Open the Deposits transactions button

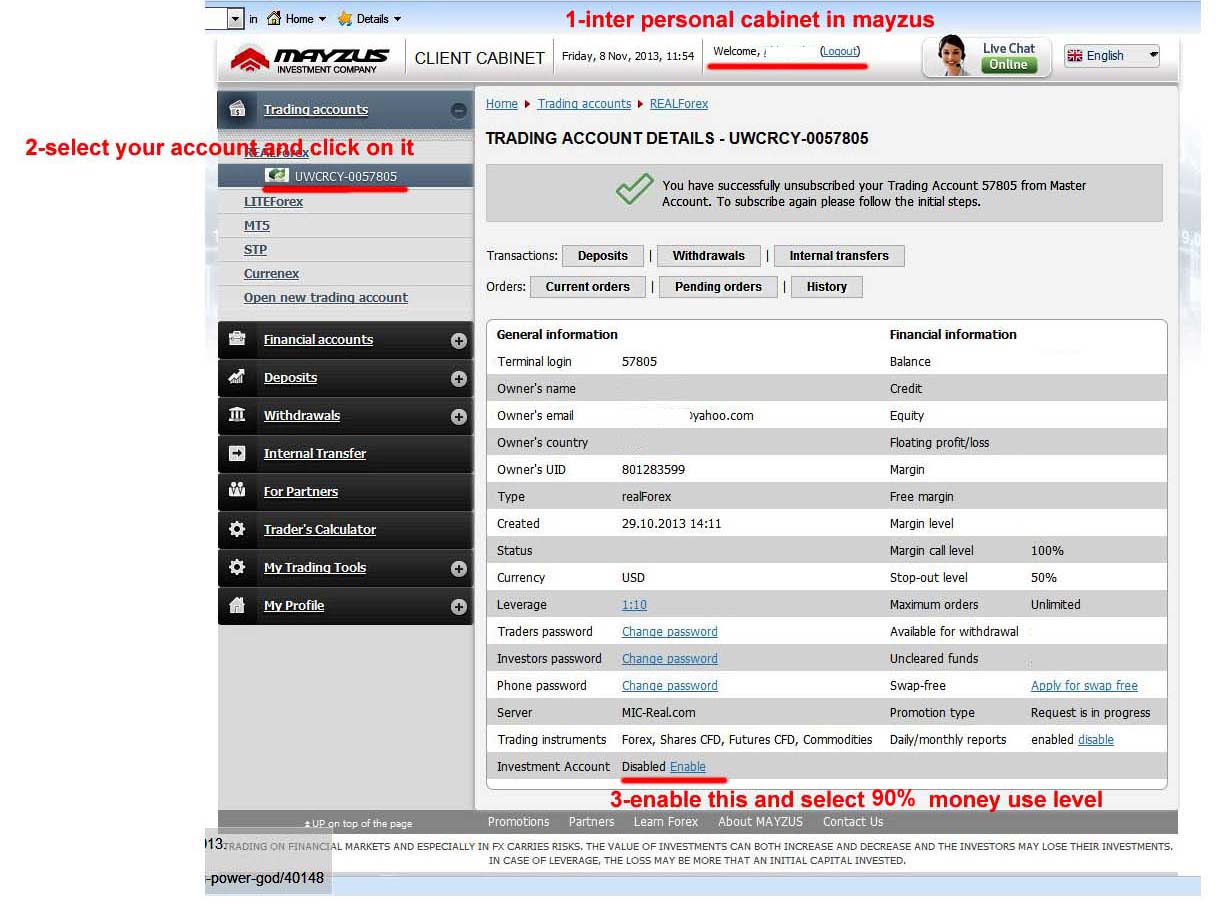point(603,256)
